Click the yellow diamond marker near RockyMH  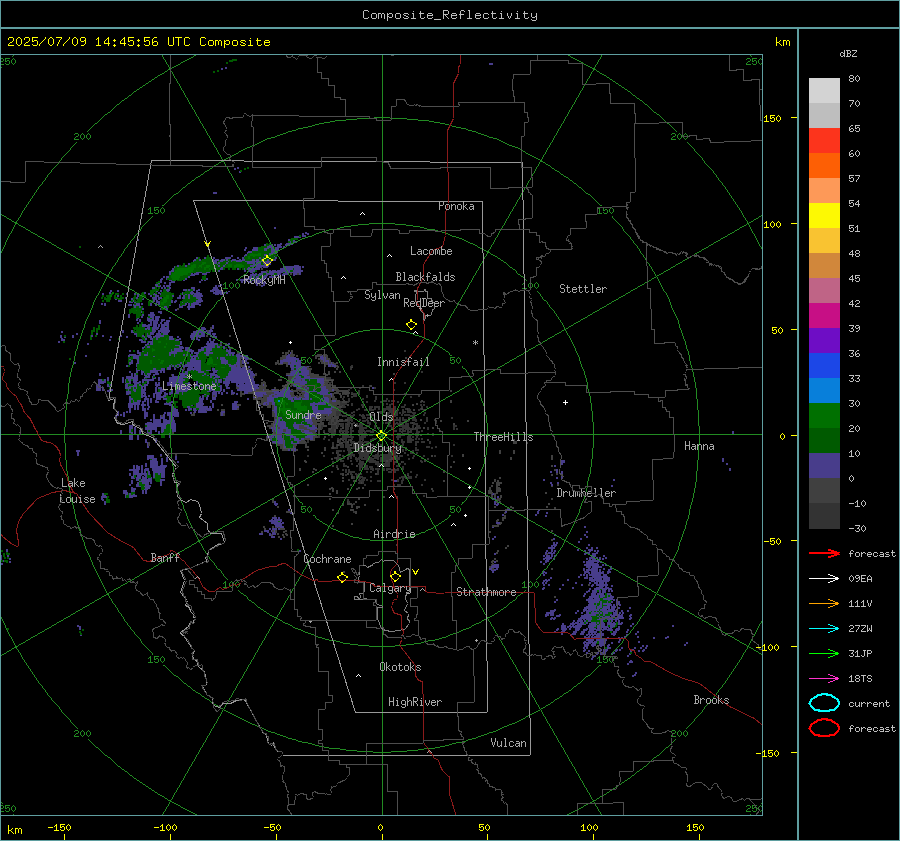click(267, 261)
